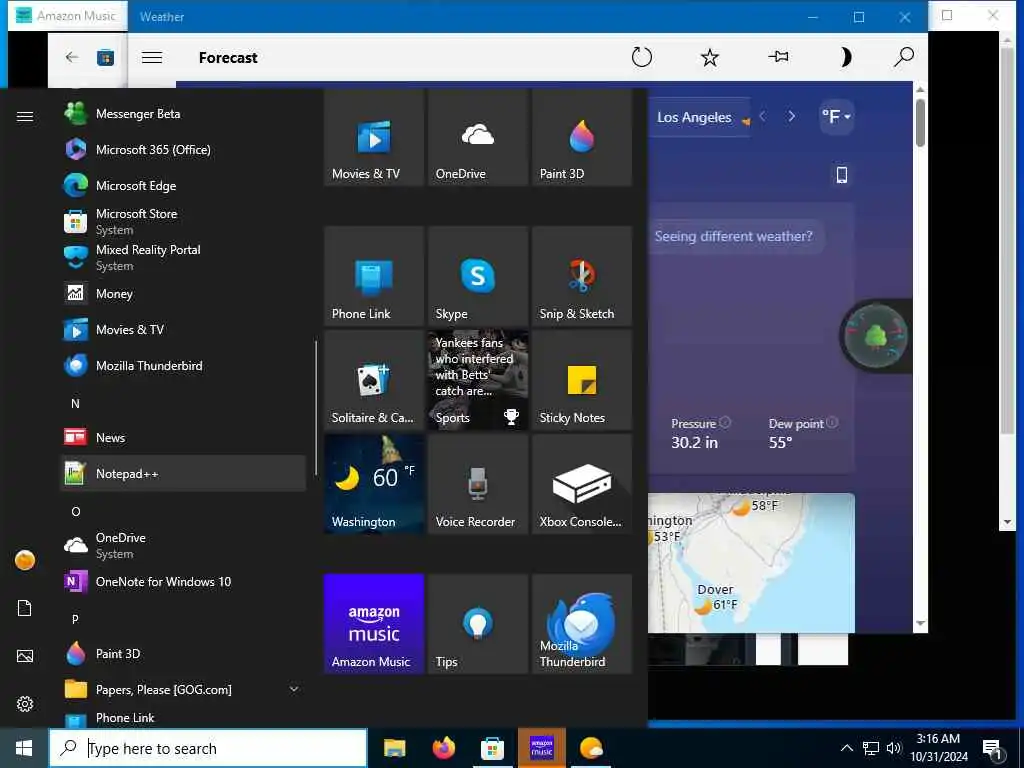This screenshot has height=768, width=1024.
Task: Open File Explorer from the taskbar
Action: click(x=394, y=748)
